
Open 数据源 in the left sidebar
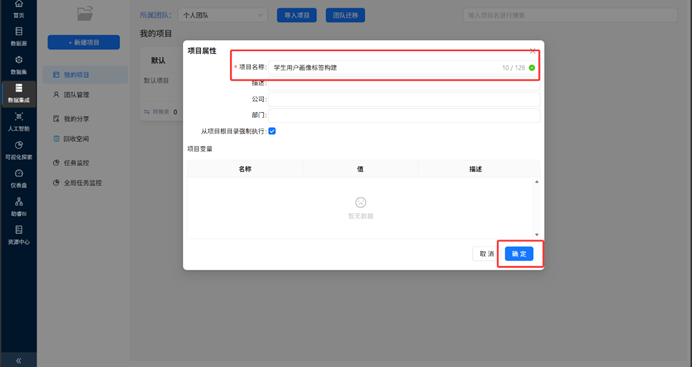19,37
